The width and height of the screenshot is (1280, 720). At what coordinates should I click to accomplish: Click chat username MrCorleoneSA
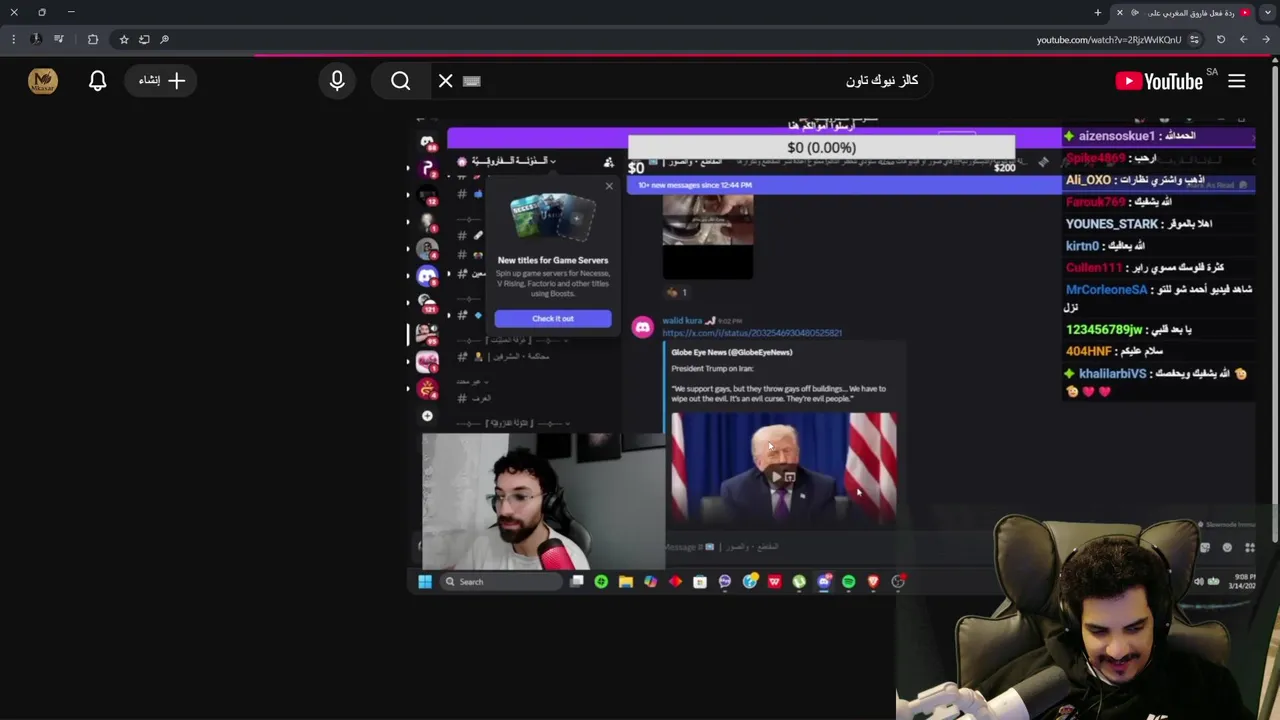click(1107, 290)
